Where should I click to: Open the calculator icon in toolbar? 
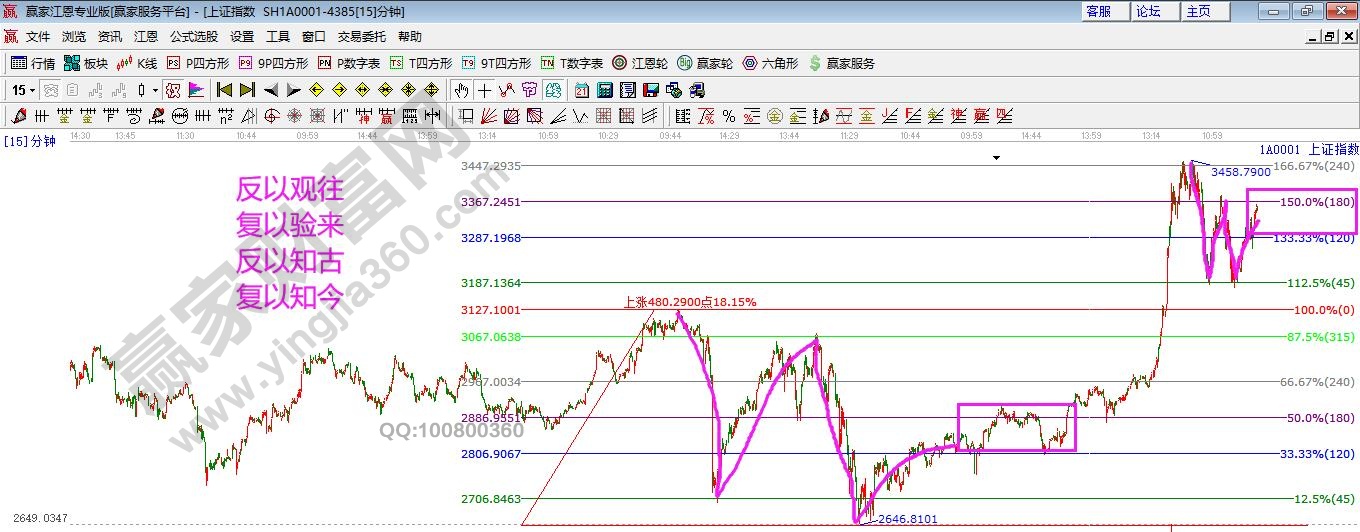[x=604, y=90]
